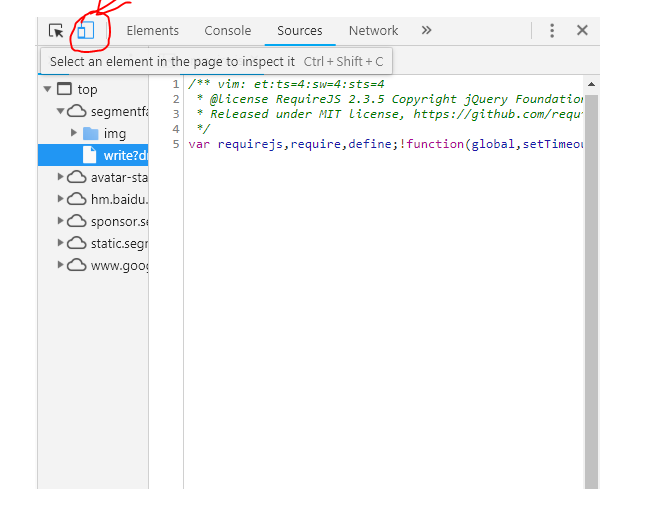Open the Elements tab
The height and width of the screenshot is (519, 647).
coord(152,31)
